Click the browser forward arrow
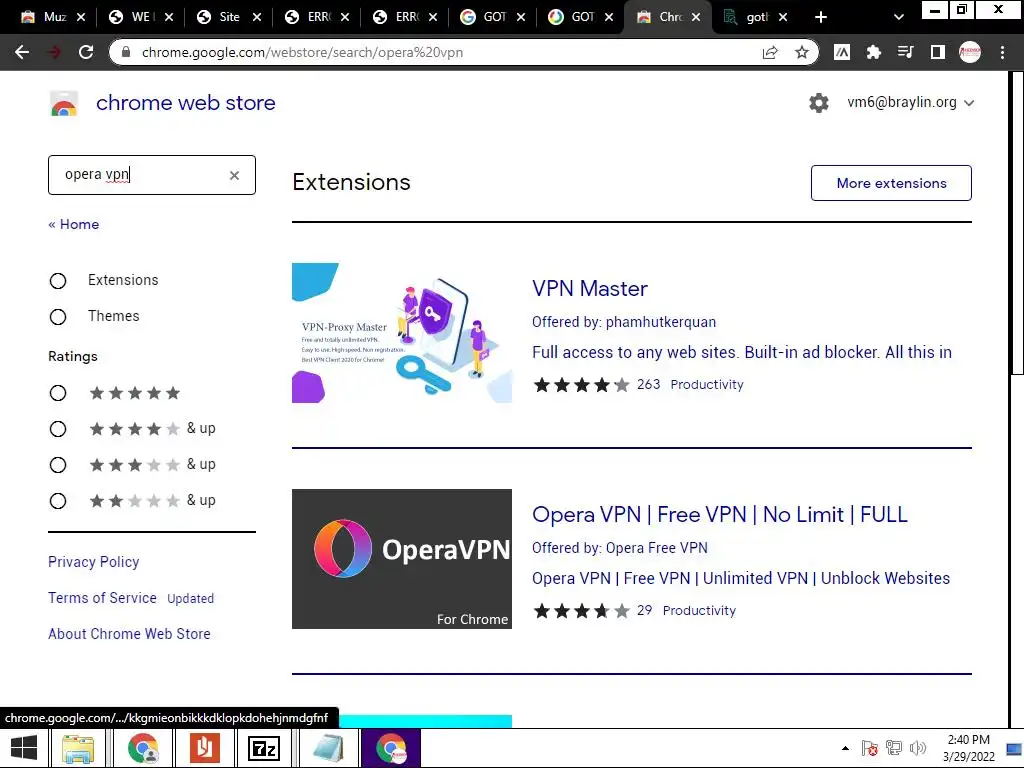This screenshot has width=1024, height=768. pyautogui.click(x=54, y=52)
